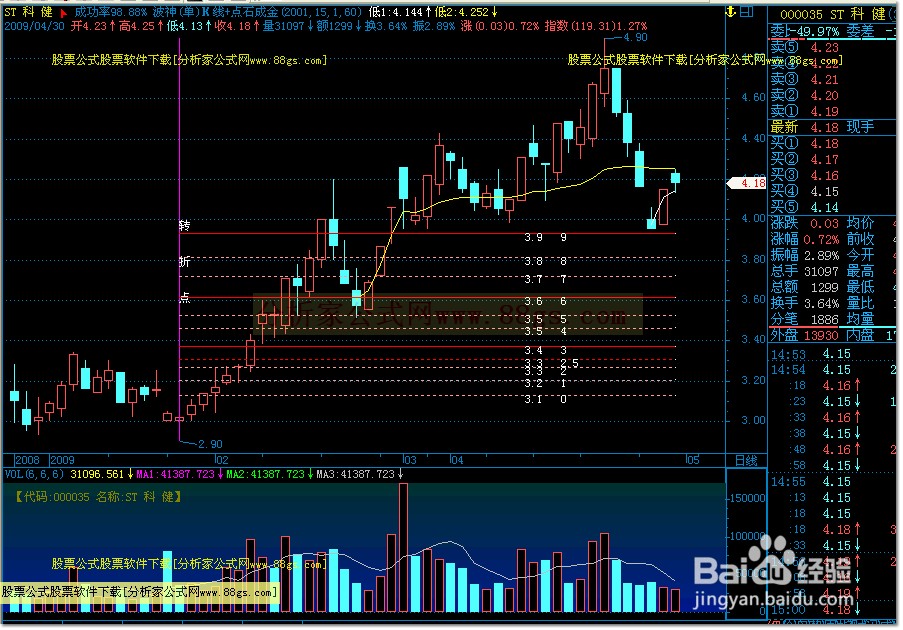The height and width of the screenshot is (630, 903).
Task: Click the 【代码:000035 名称:ST 科健】 label
Action: click(x=98, y=498)
